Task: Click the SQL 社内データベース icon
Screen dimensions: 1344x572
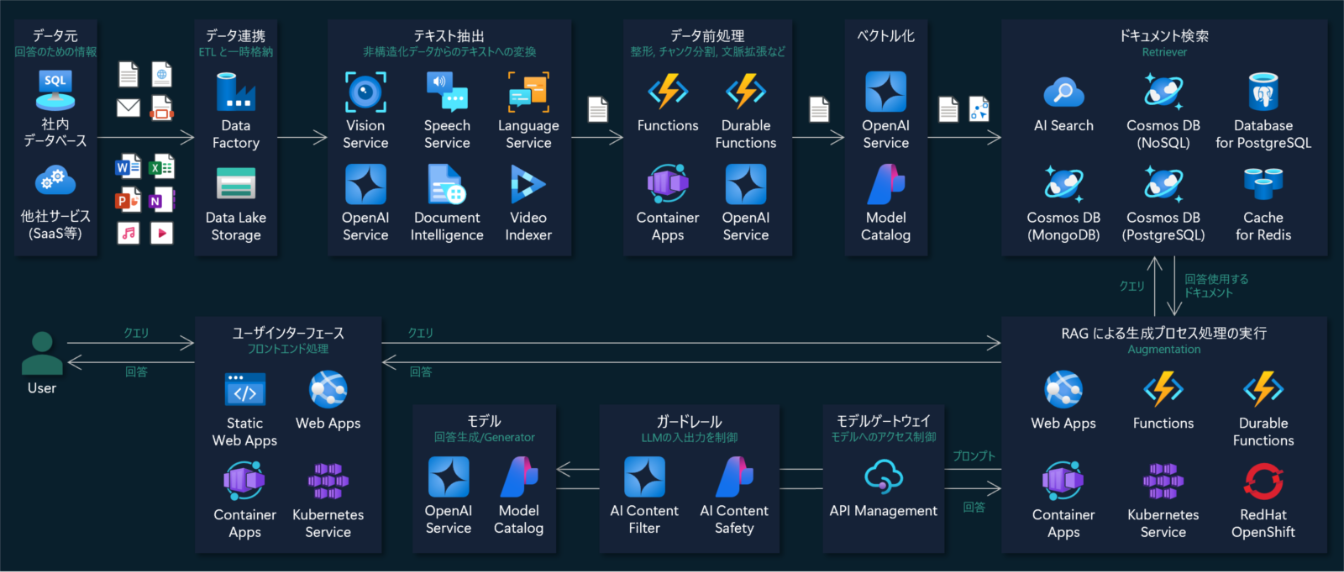Action: (55, 89)
